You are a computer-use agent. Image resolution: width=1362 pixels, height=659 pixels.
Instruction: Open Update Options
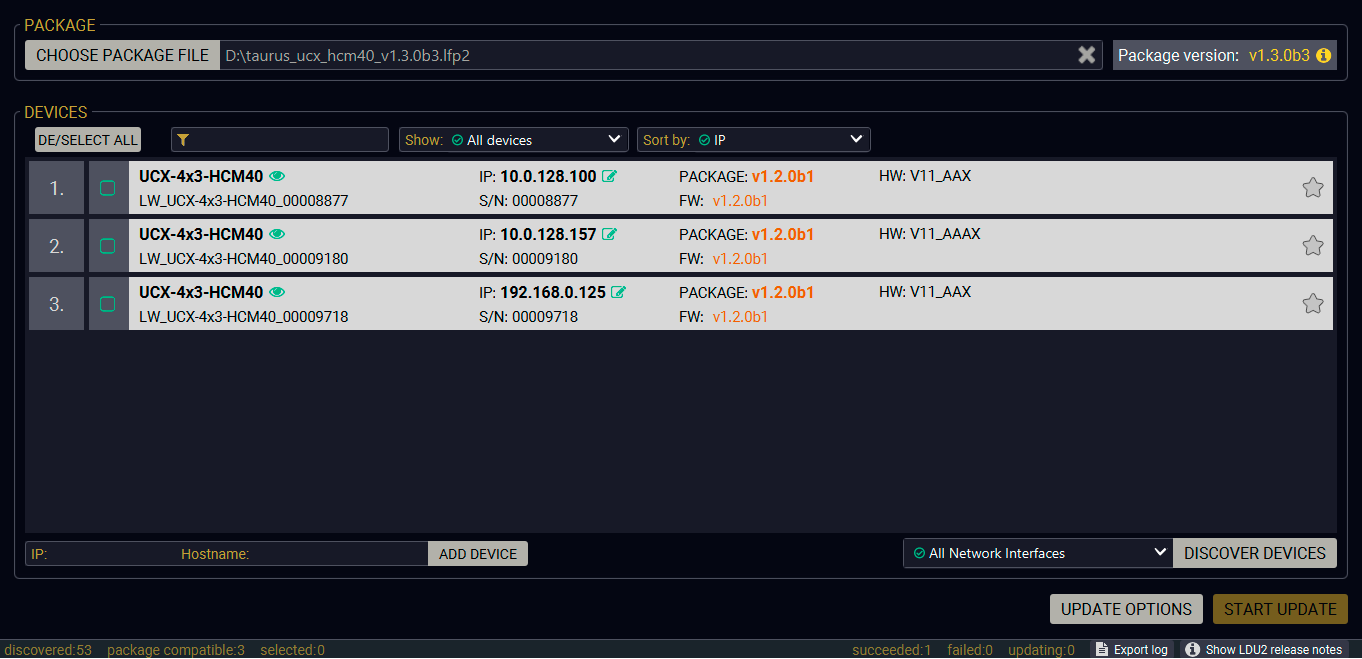point(1126,609)
